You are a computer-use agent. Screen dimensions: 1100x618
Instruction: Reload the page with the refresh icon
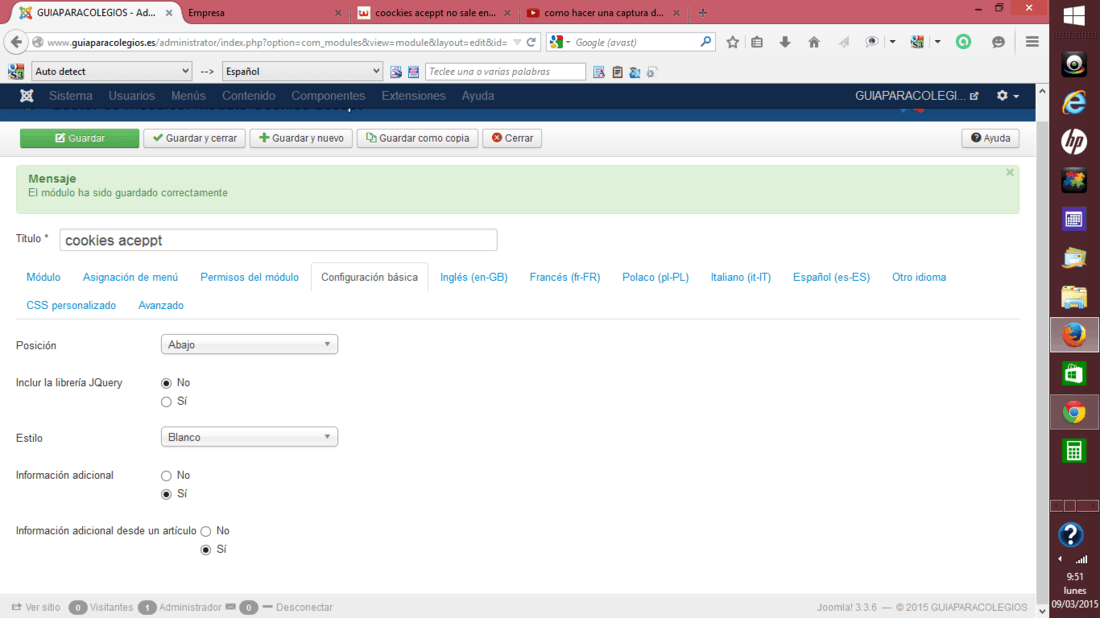coord(531,42)
